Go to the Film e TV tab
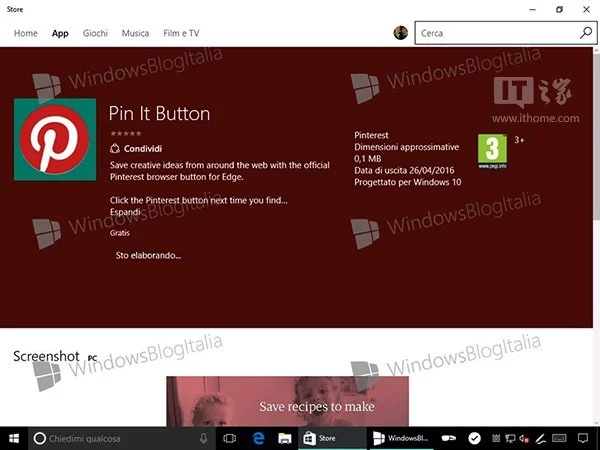 pos(181,33)
